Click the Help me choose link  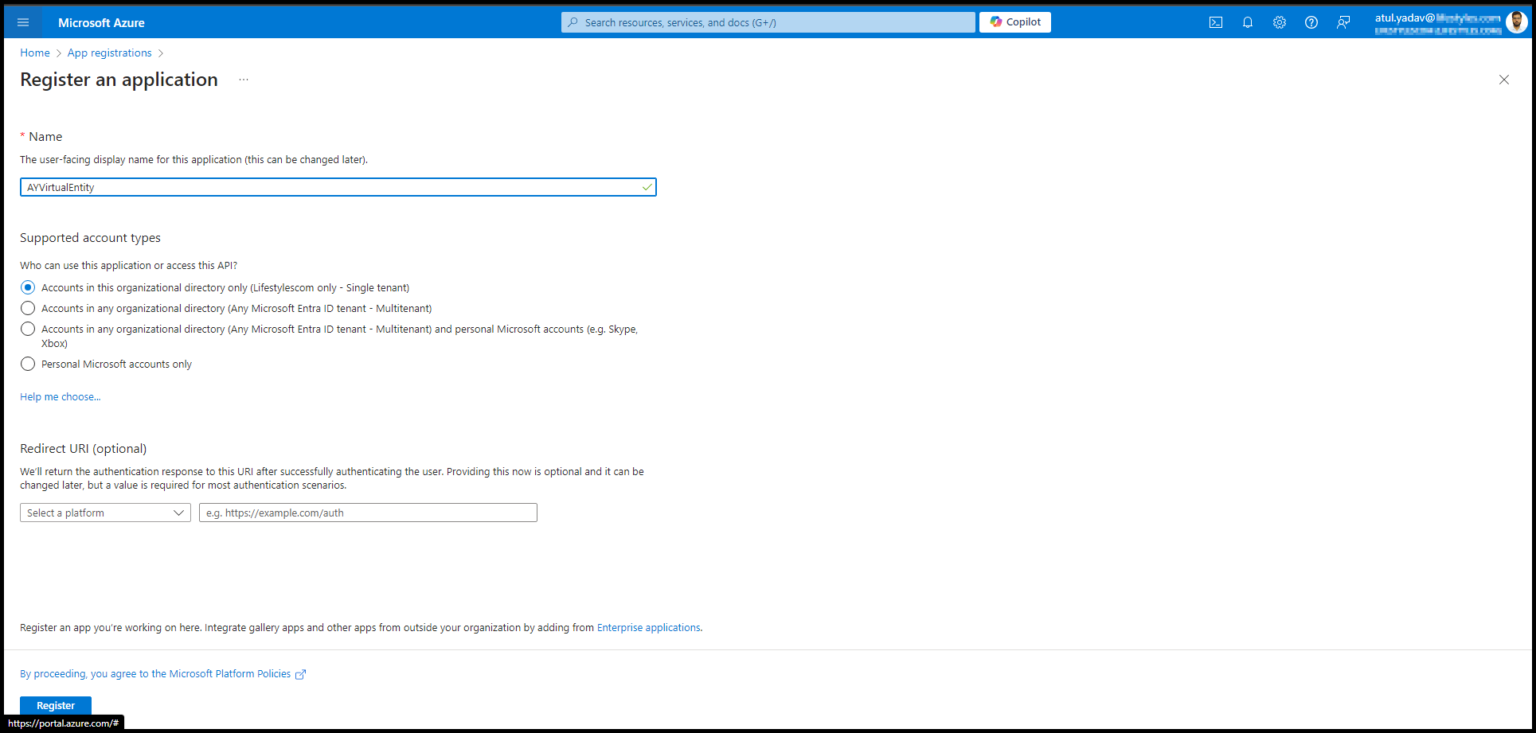(x=60, y=396)
